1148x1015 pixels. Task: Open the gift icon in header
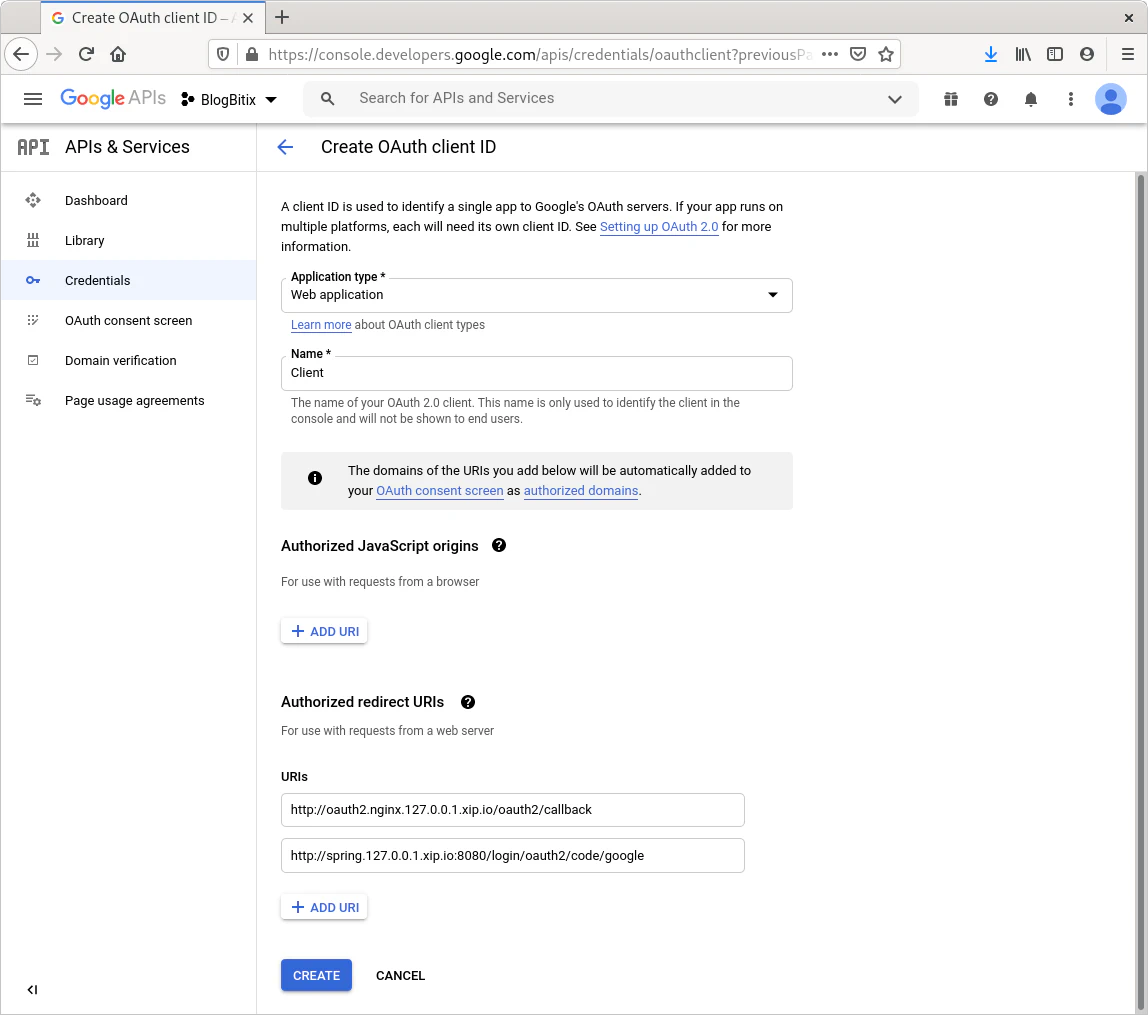point(950,99)
